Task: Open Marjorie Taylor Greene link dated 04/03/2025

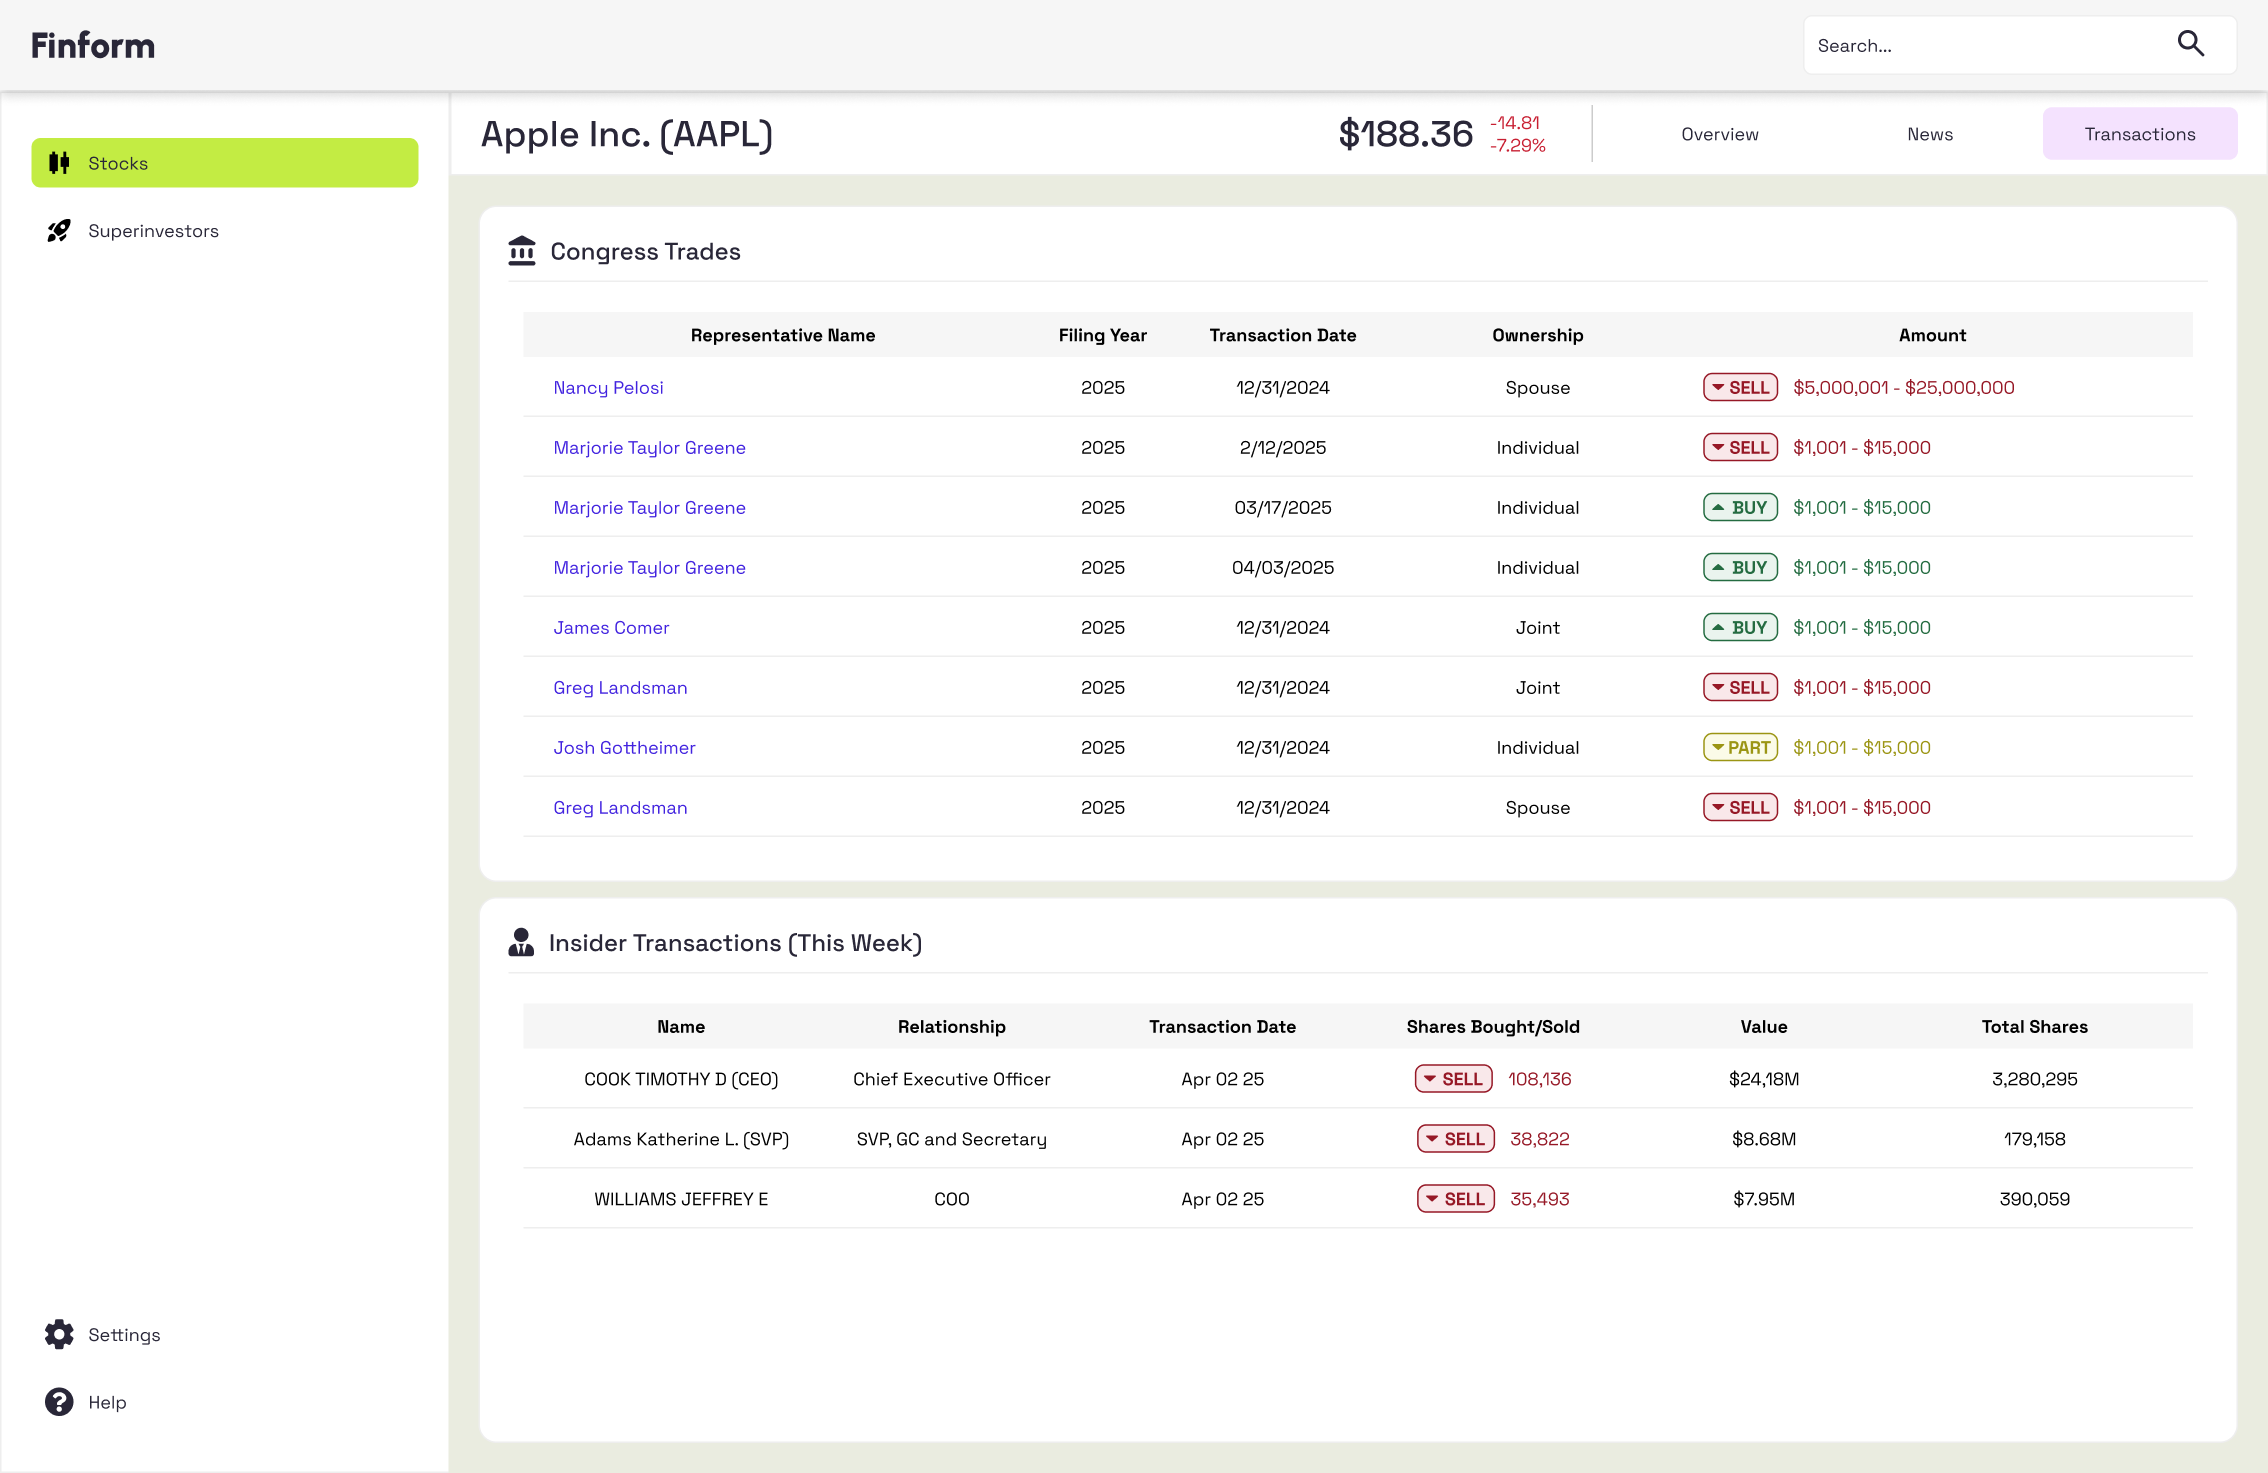Action: coord(649,567)
